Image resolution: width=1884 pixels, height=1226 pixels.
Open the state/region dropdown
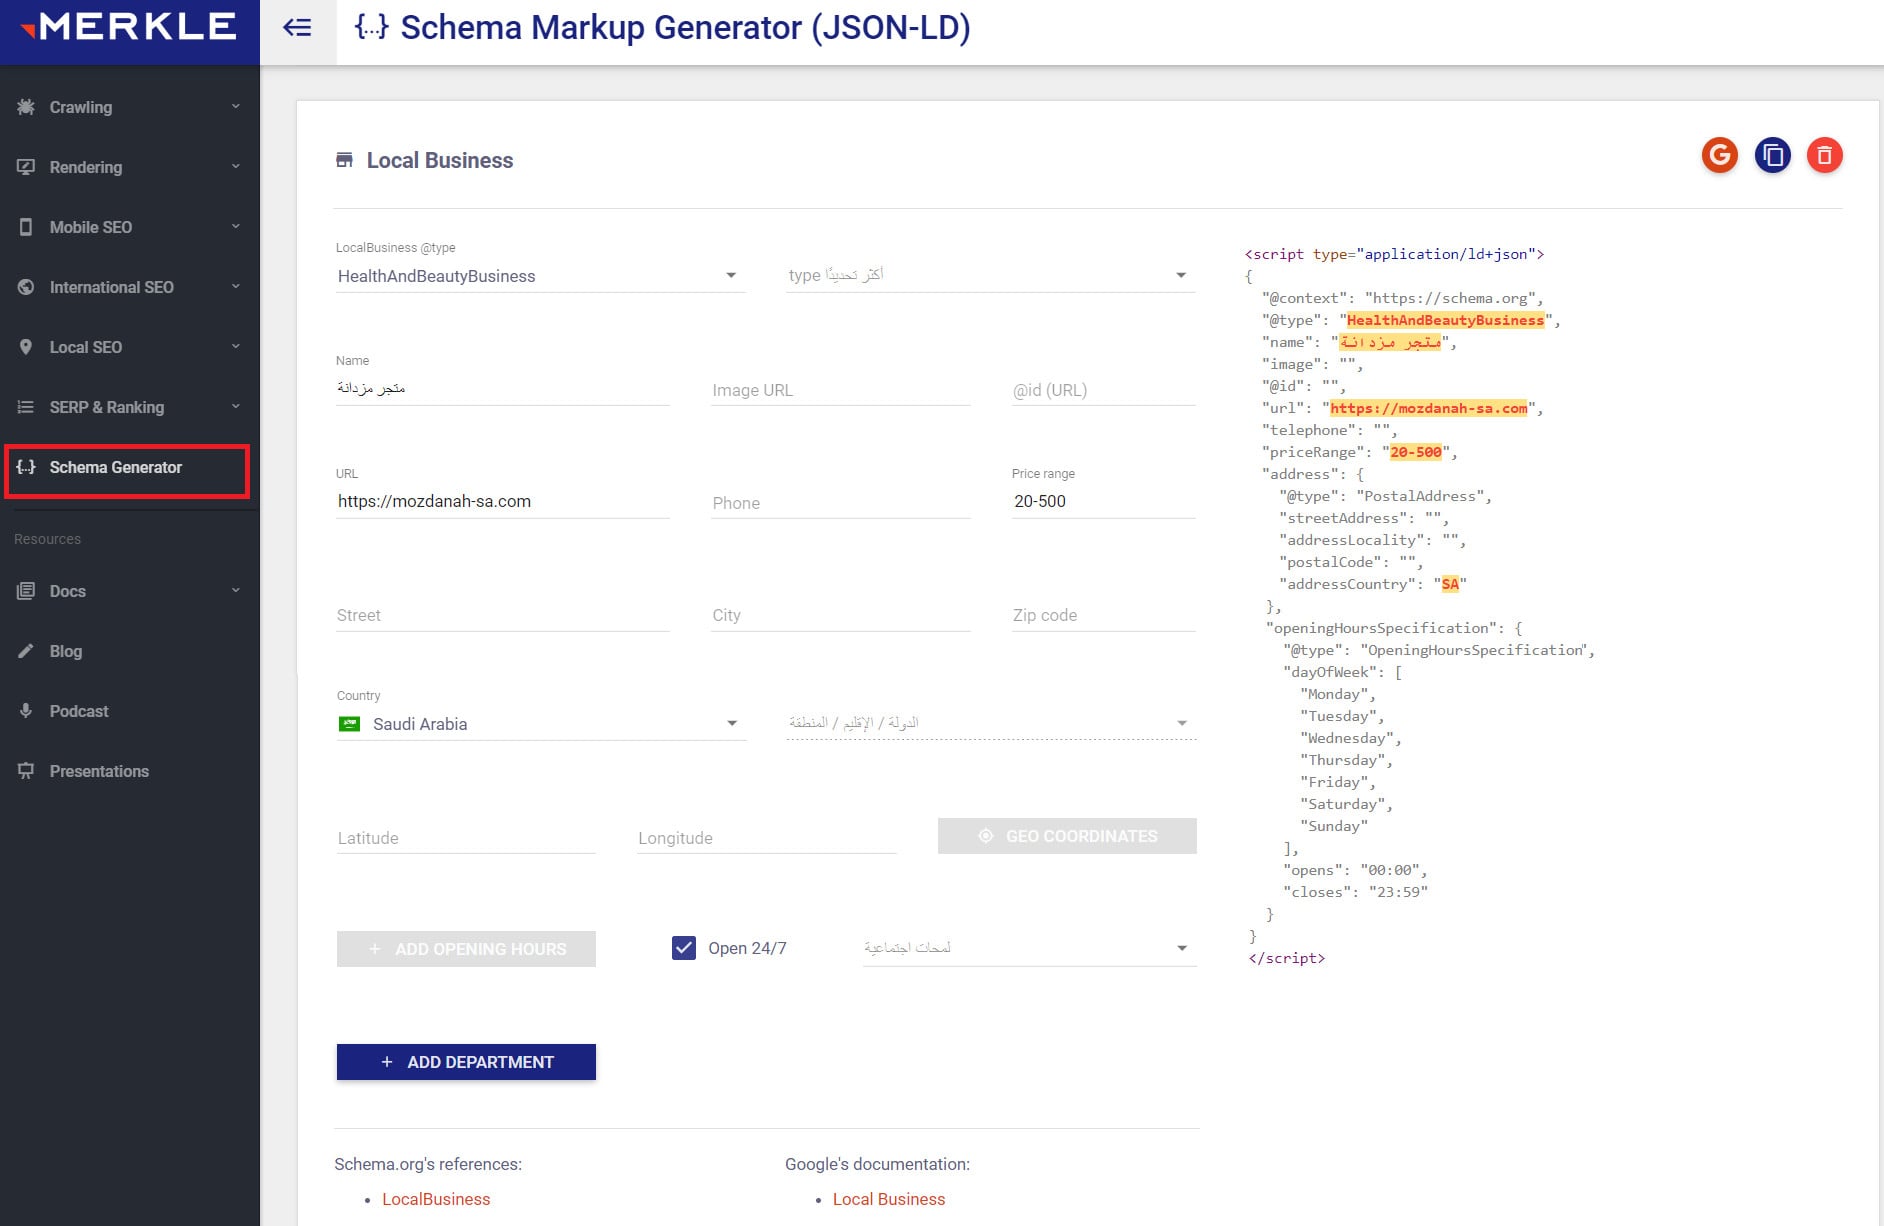(991, 723)
